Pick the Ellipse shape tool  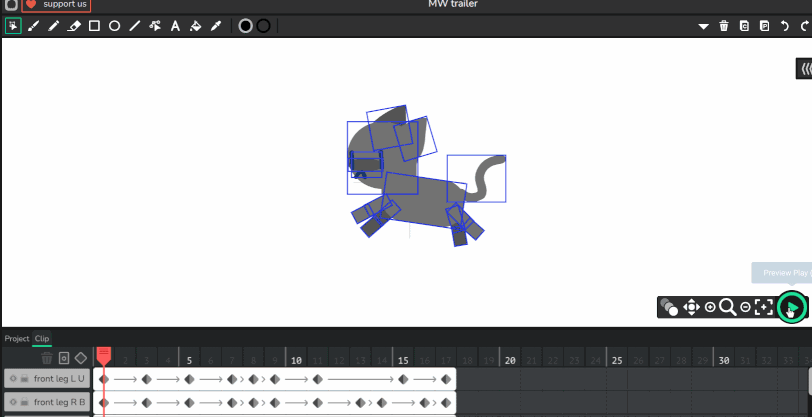click(114, 26)
